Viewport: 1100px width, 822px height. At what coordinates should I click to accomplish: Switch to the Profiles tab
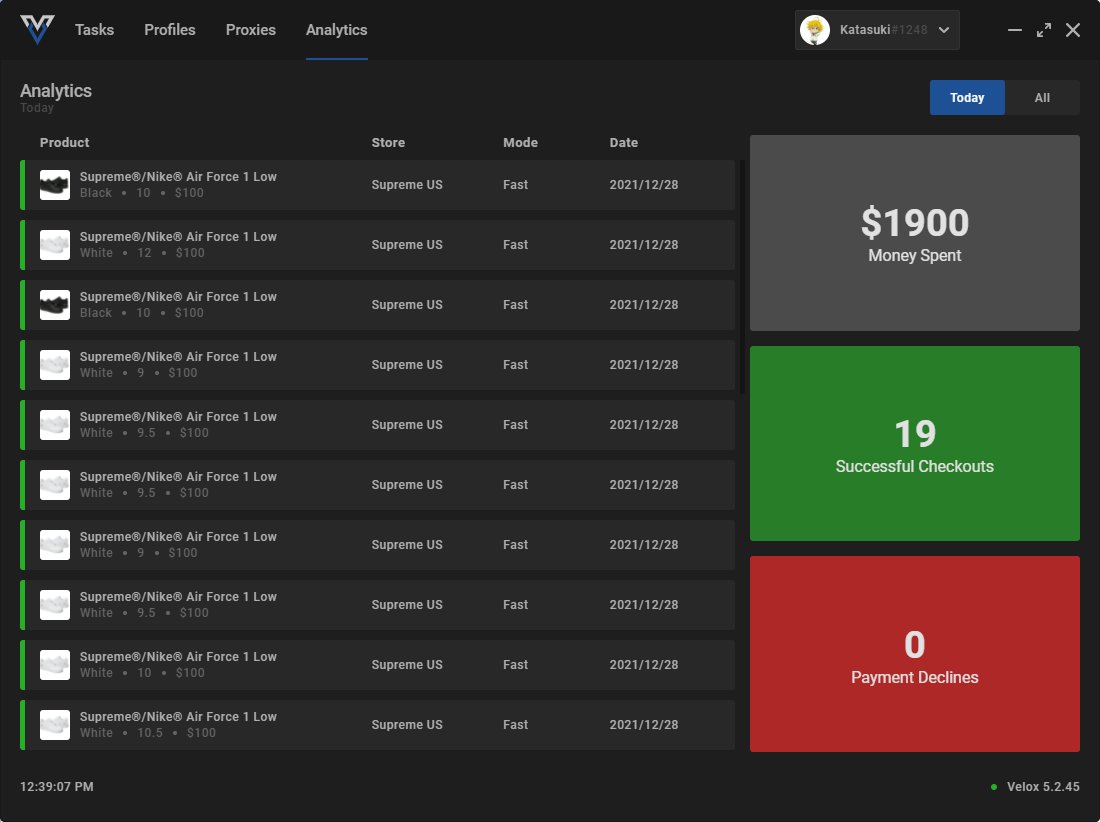click(x=170, y=29)
